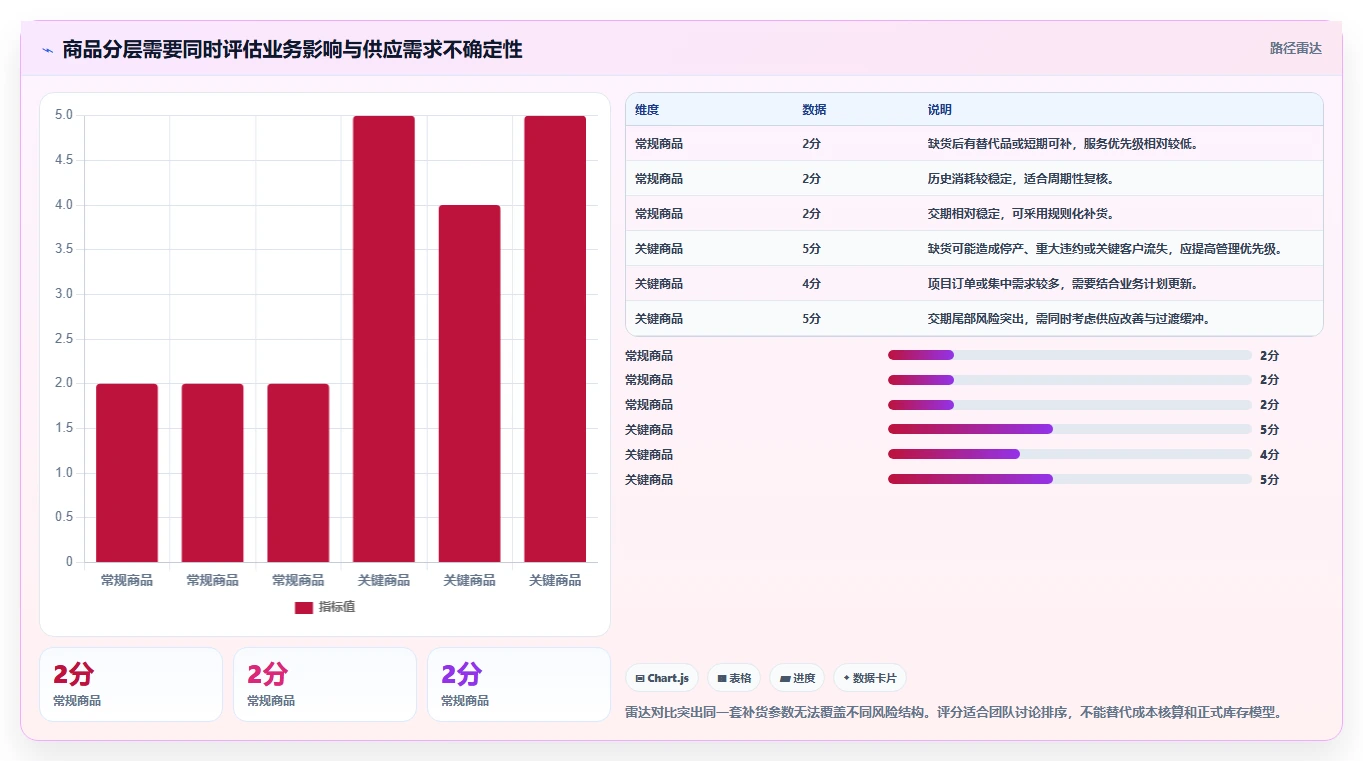Click the 进度 chip's bar icon
The width and height of the screenshot is (1363, 761).
coord(785,679)
